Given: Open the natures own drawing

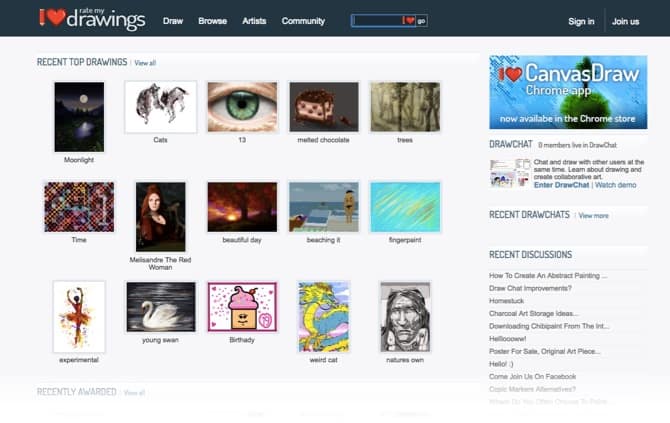Looking at the screenshot, I should pyautogui.click(x=405, y=317).
